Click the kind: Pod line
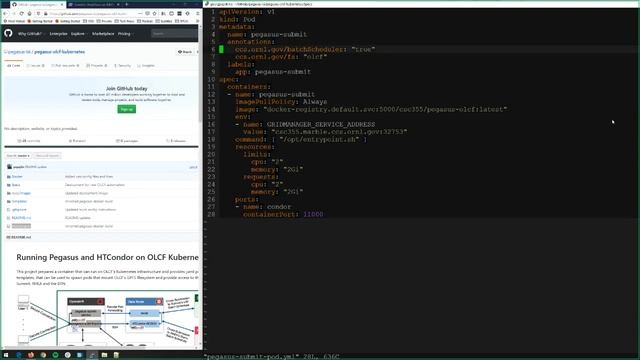Viewport: 640px width, 360px height. pos(237,19)
